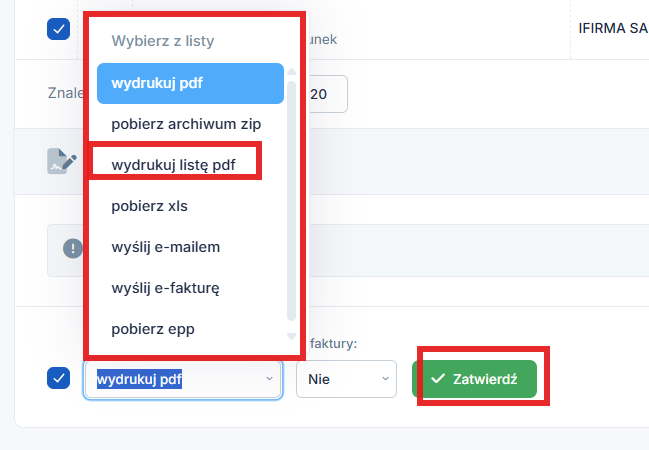Select 'wydrukuj pdf' from the list
Screen dimensions: 649x450
click(x=190, y=83)
